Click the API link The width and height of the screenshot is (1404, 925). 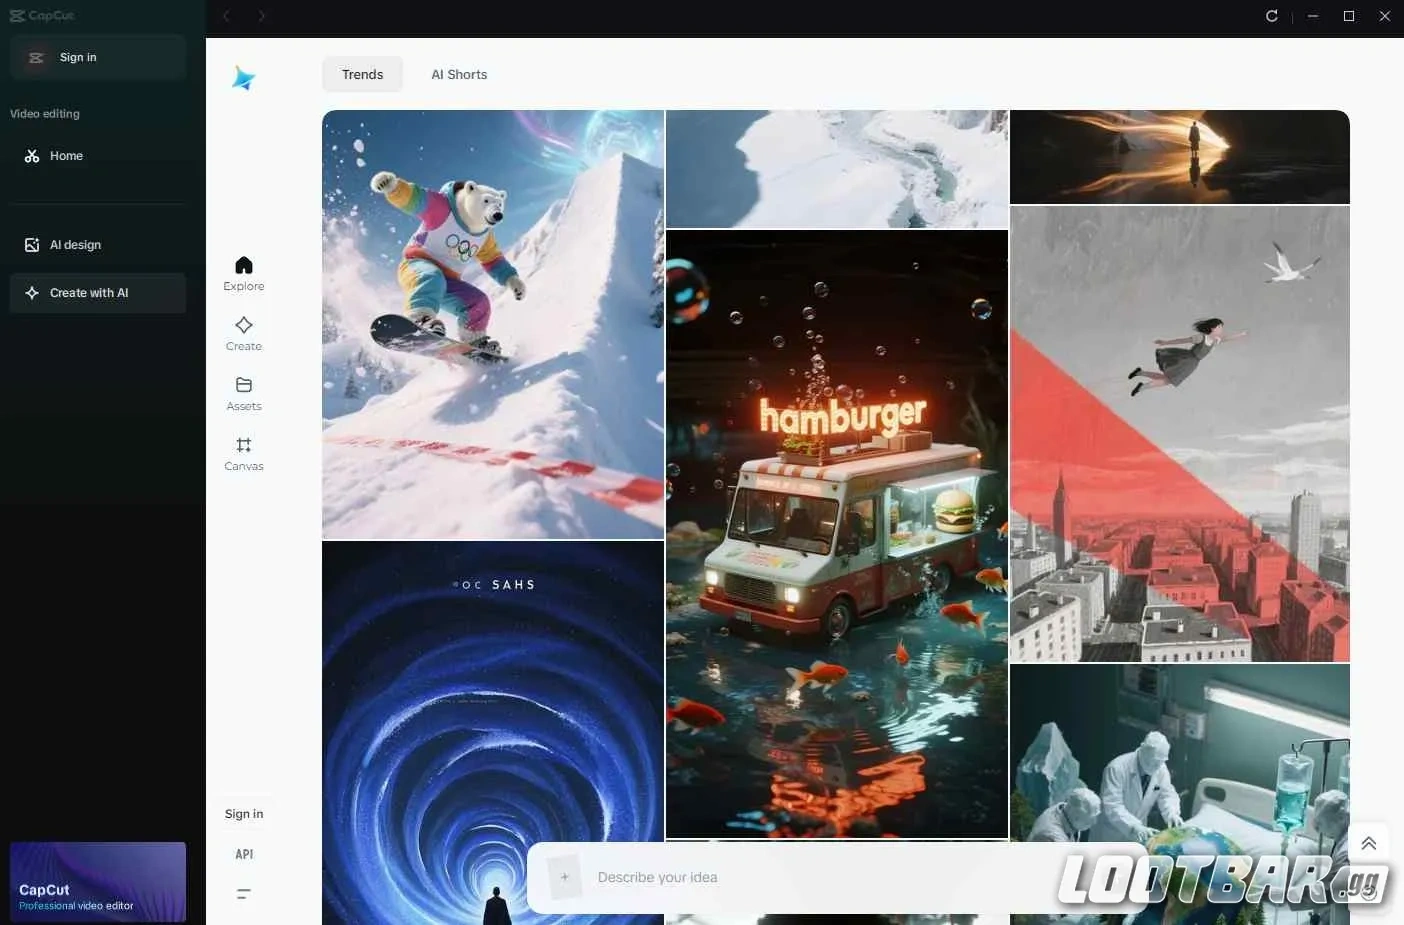(244, 854)
